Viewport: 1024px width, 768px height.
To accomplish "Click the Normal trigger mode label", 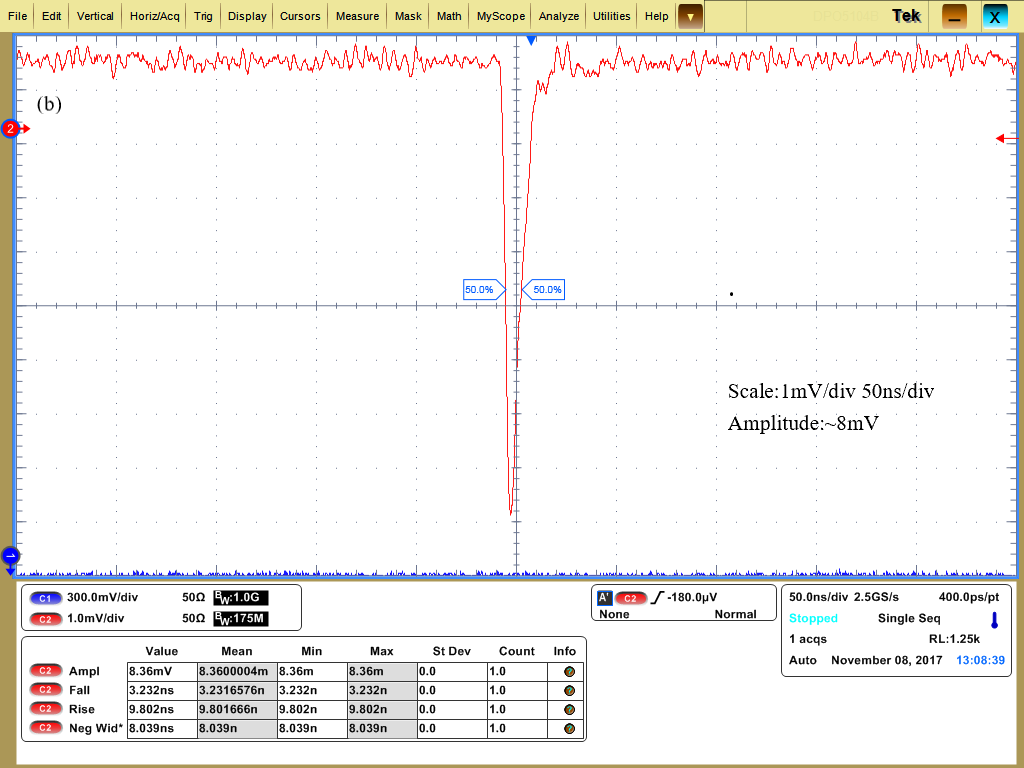I will click(735, 614).
